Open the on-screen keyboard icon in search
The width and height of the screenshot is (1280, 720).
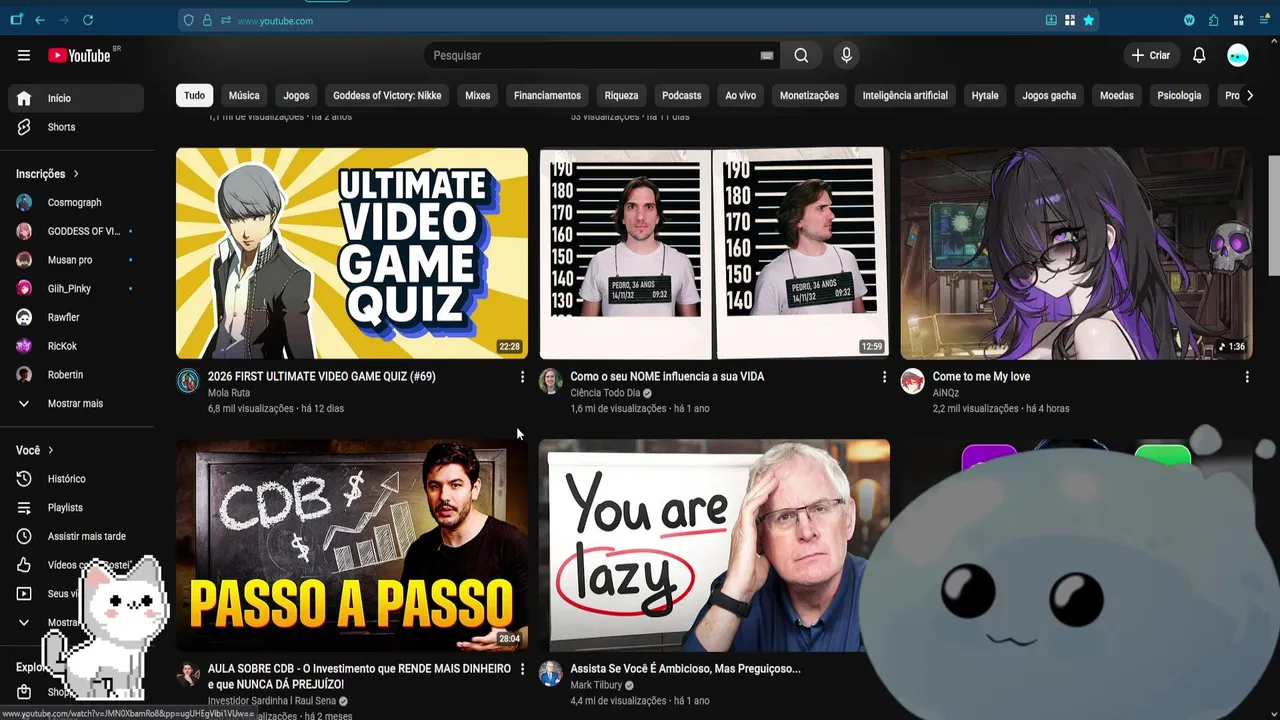point(767,56)
